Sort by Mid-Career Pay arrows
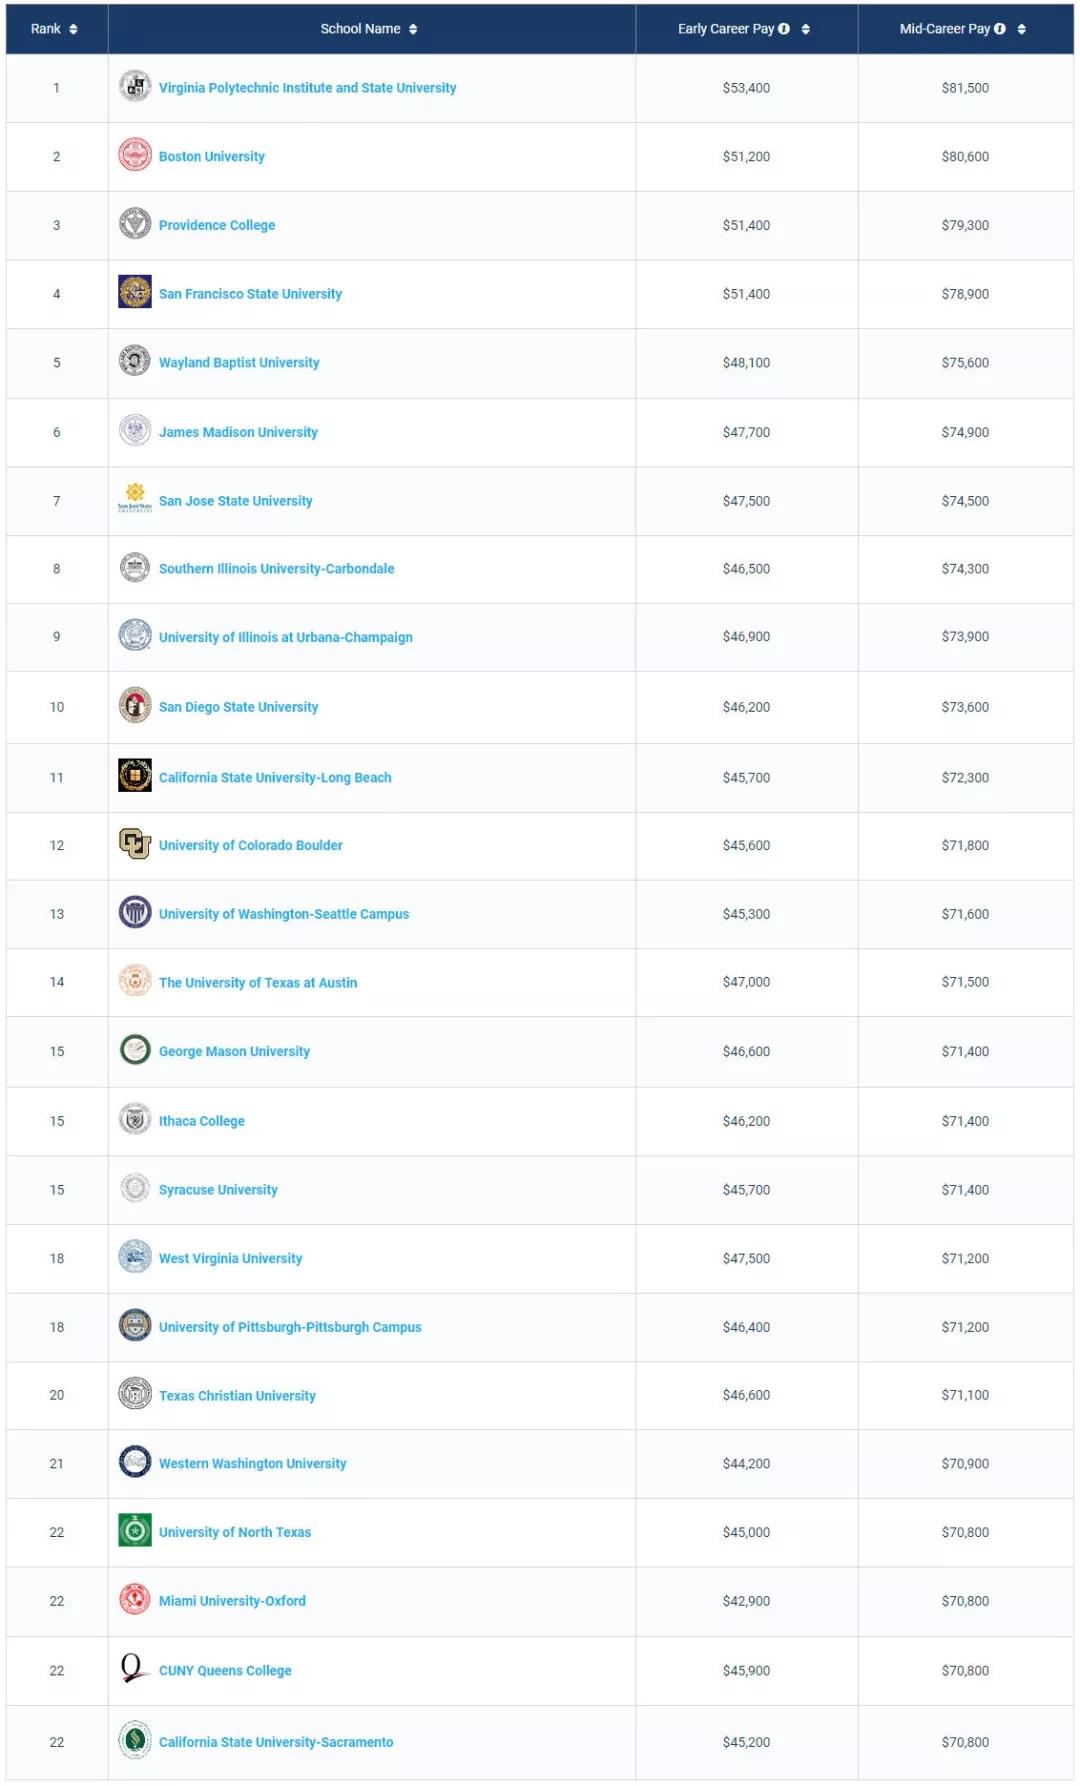This screenshot has height=1786, width=1080. (1022, 29)
